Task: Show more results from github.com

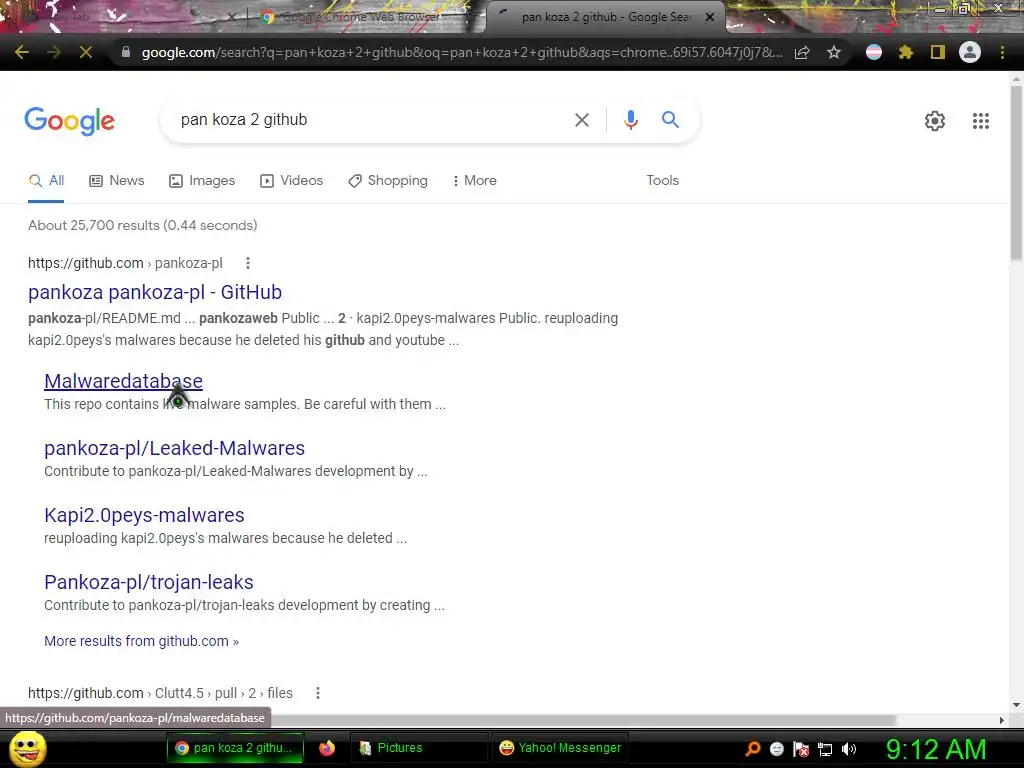Action: click(141, 641)
